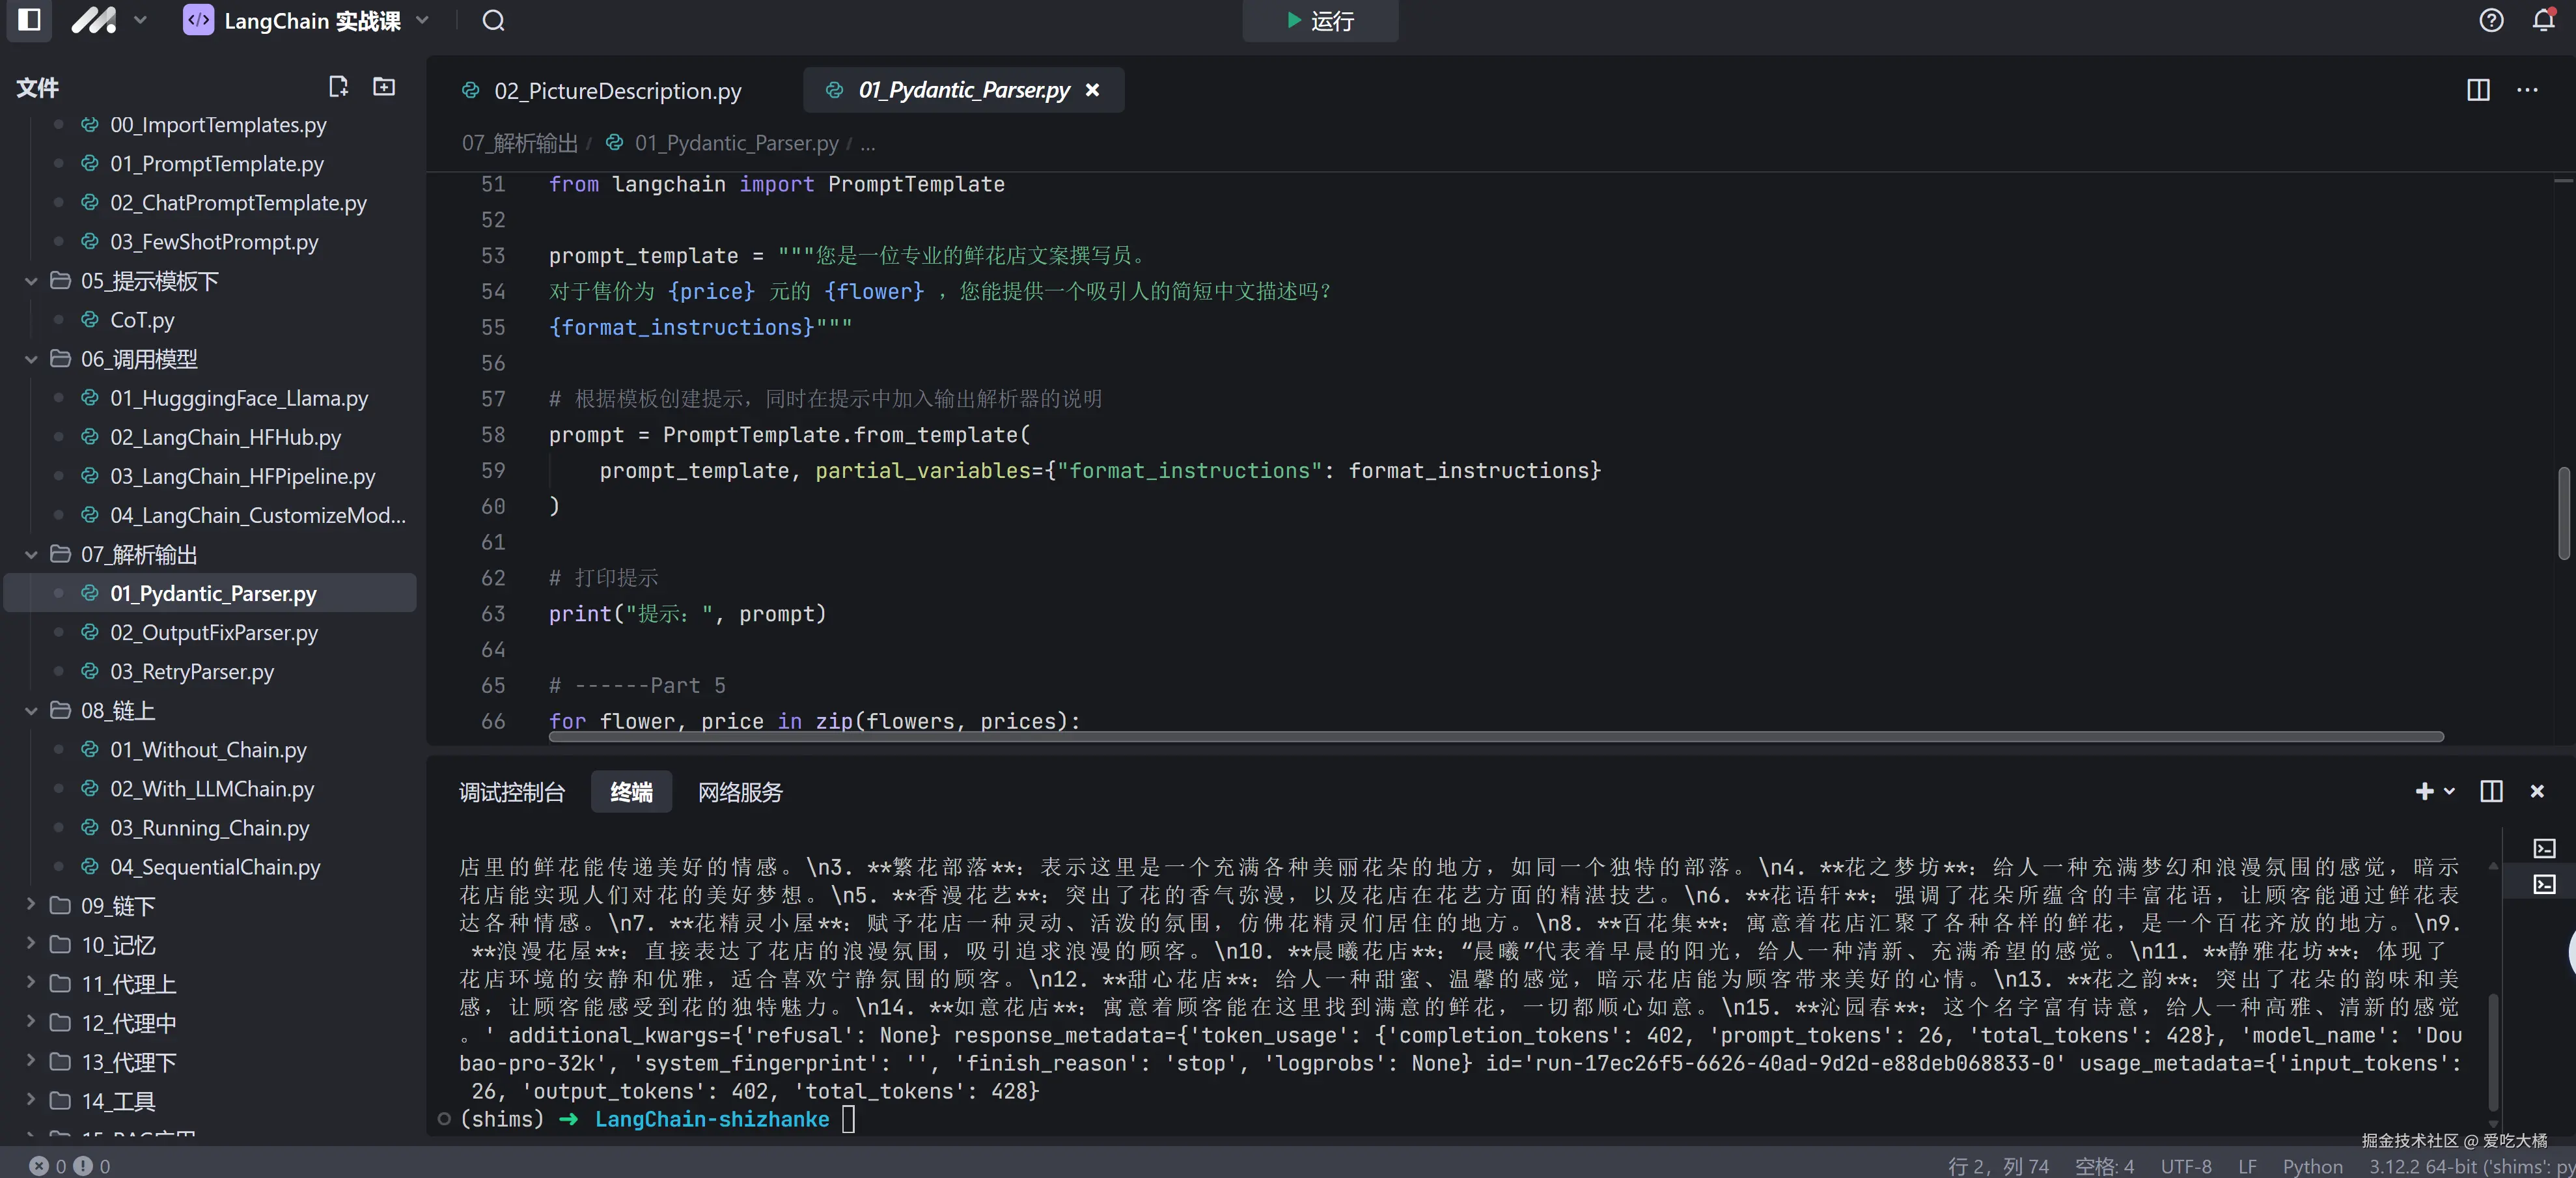Screen dimensions: 2576x1178
Task: Open the notifications bell
Action: coord(2543,20)
